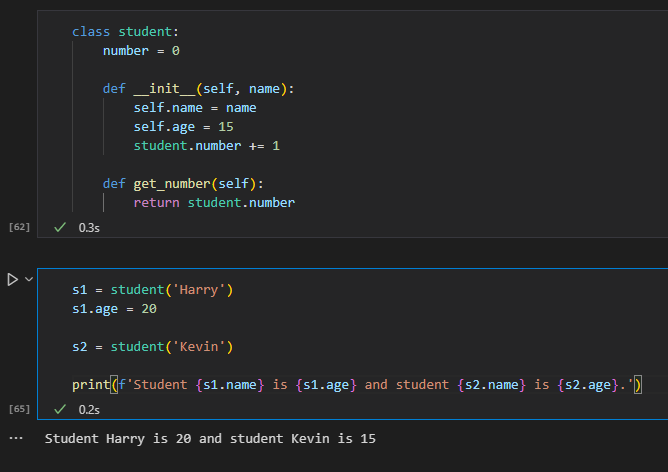Viewport: 668px width, 472px height.
Task: Click execution count label [62]
Action: [19, 227]
